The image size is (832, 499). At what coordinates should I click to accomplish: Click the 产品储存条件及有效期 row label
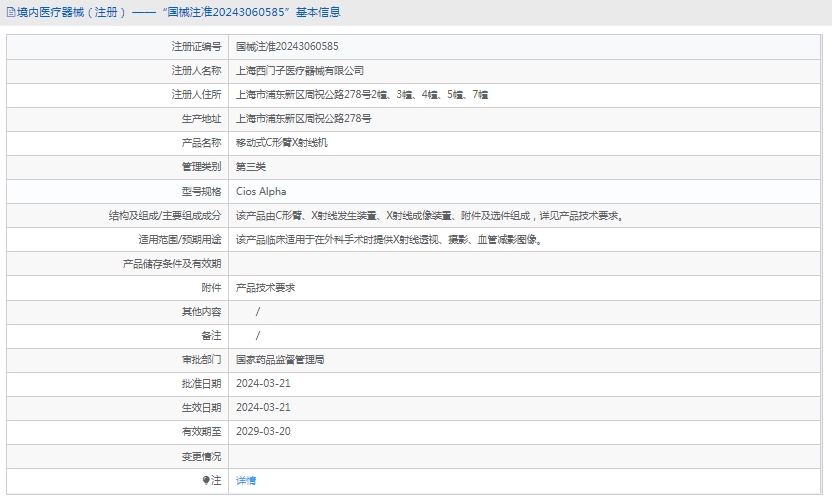(x=171, y=264)
